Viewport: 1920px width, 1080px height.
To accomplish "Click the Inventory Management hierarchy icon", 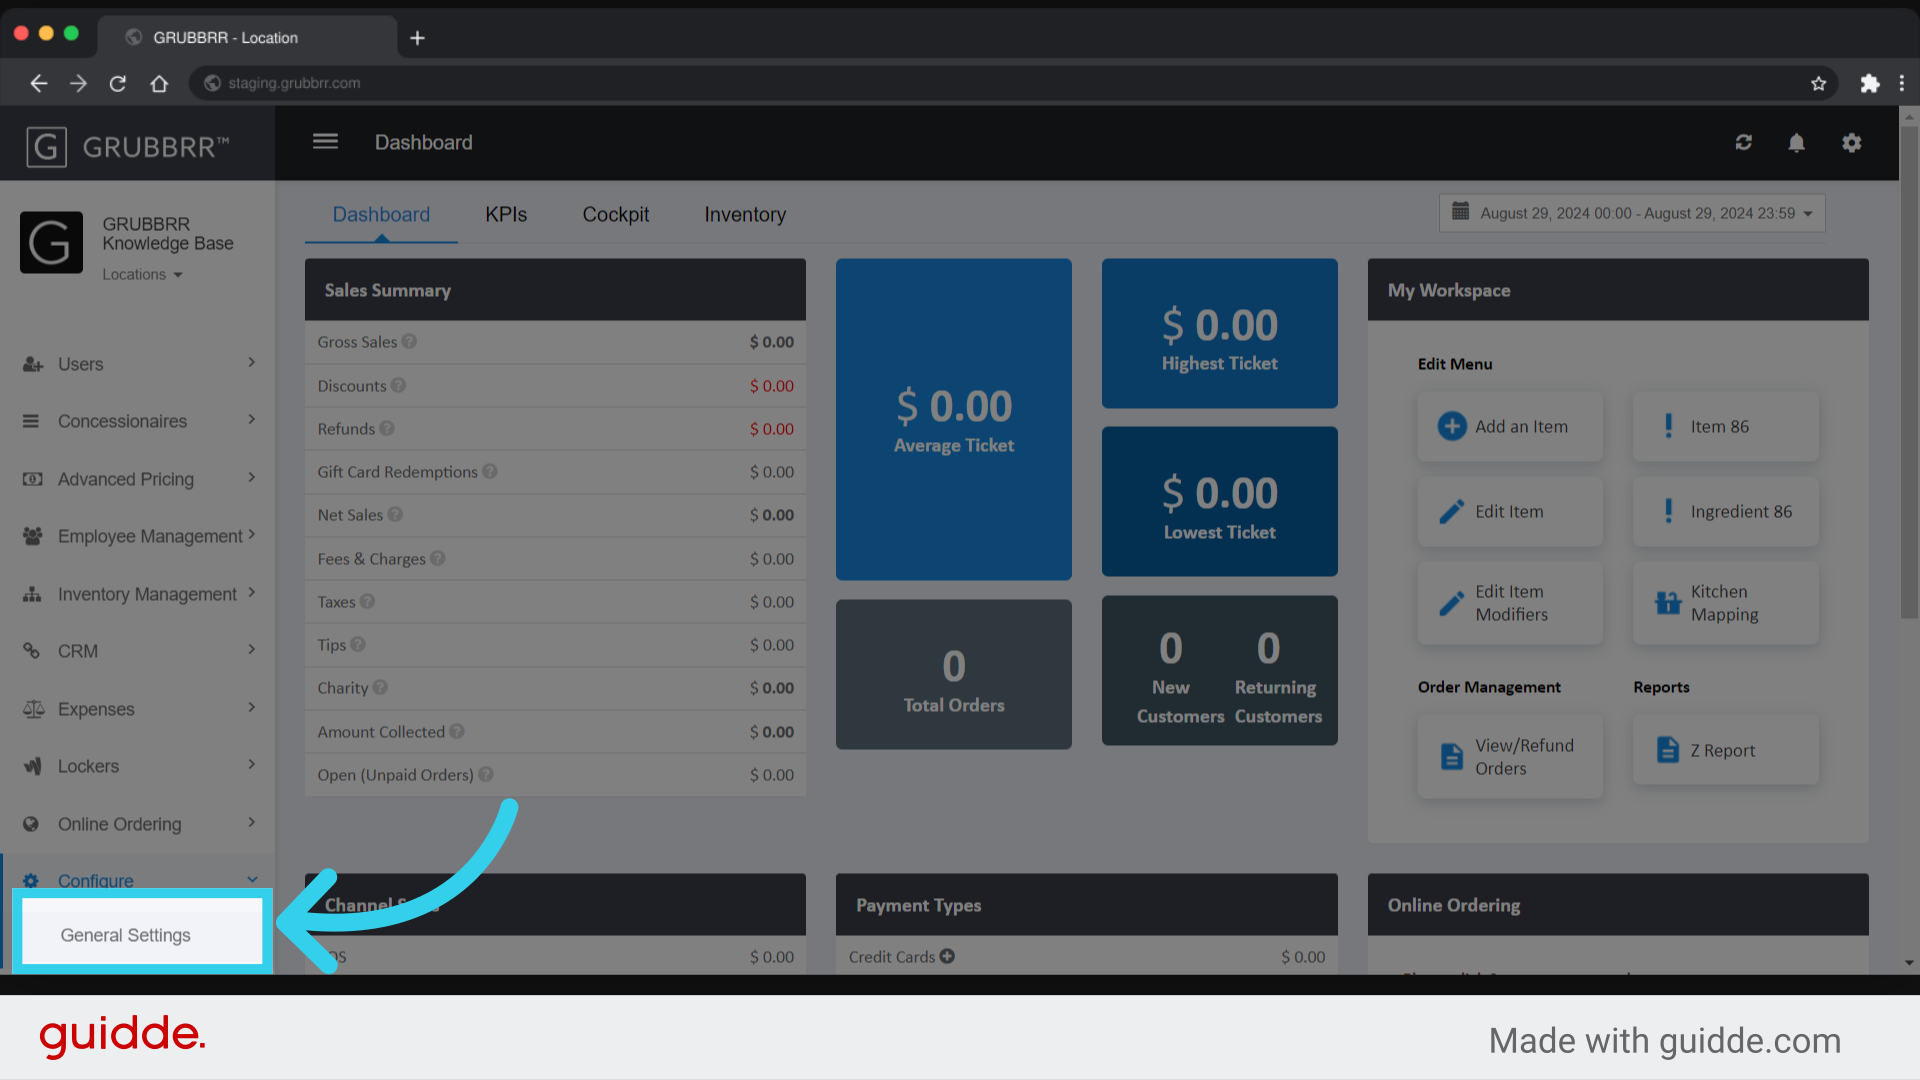I will coord(32,594).
